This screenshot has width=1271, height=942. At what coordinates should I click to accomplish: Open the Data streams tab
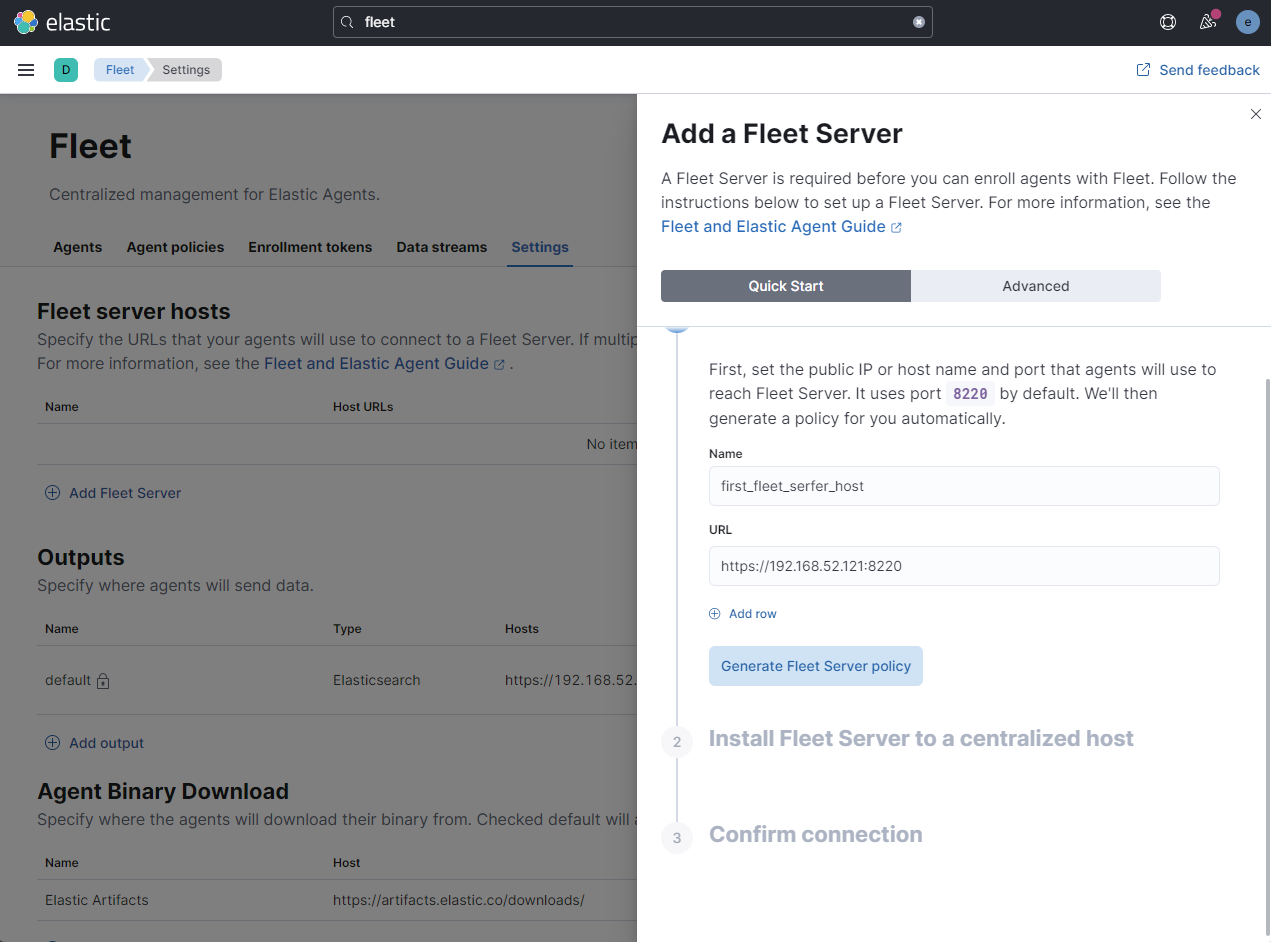[442, 247]
